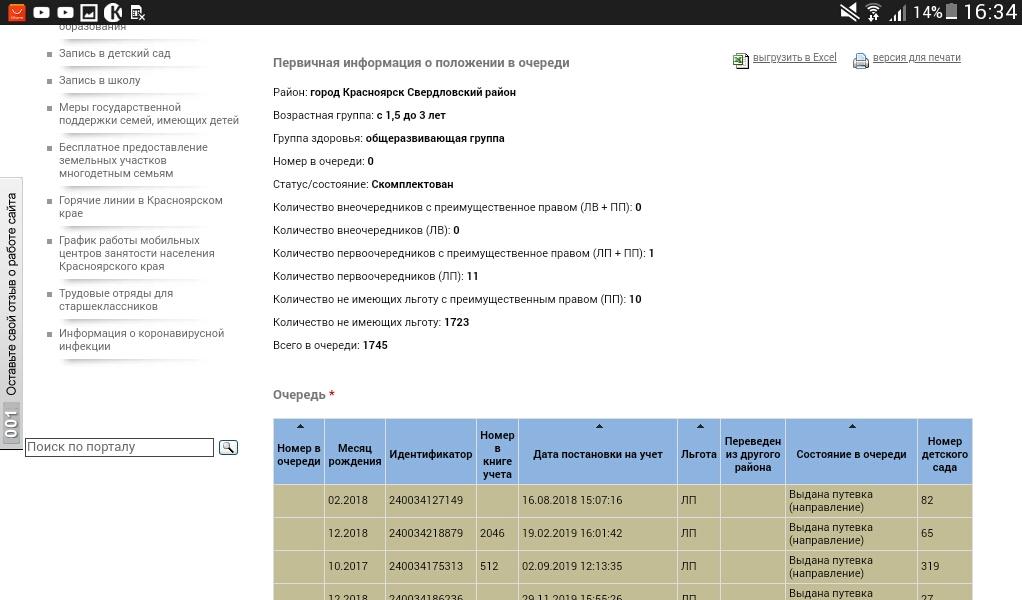The width and height of the screenshot is (1022, 600).
Task: Tap the battery indicator showing 14%
Action: click(935, 12)
